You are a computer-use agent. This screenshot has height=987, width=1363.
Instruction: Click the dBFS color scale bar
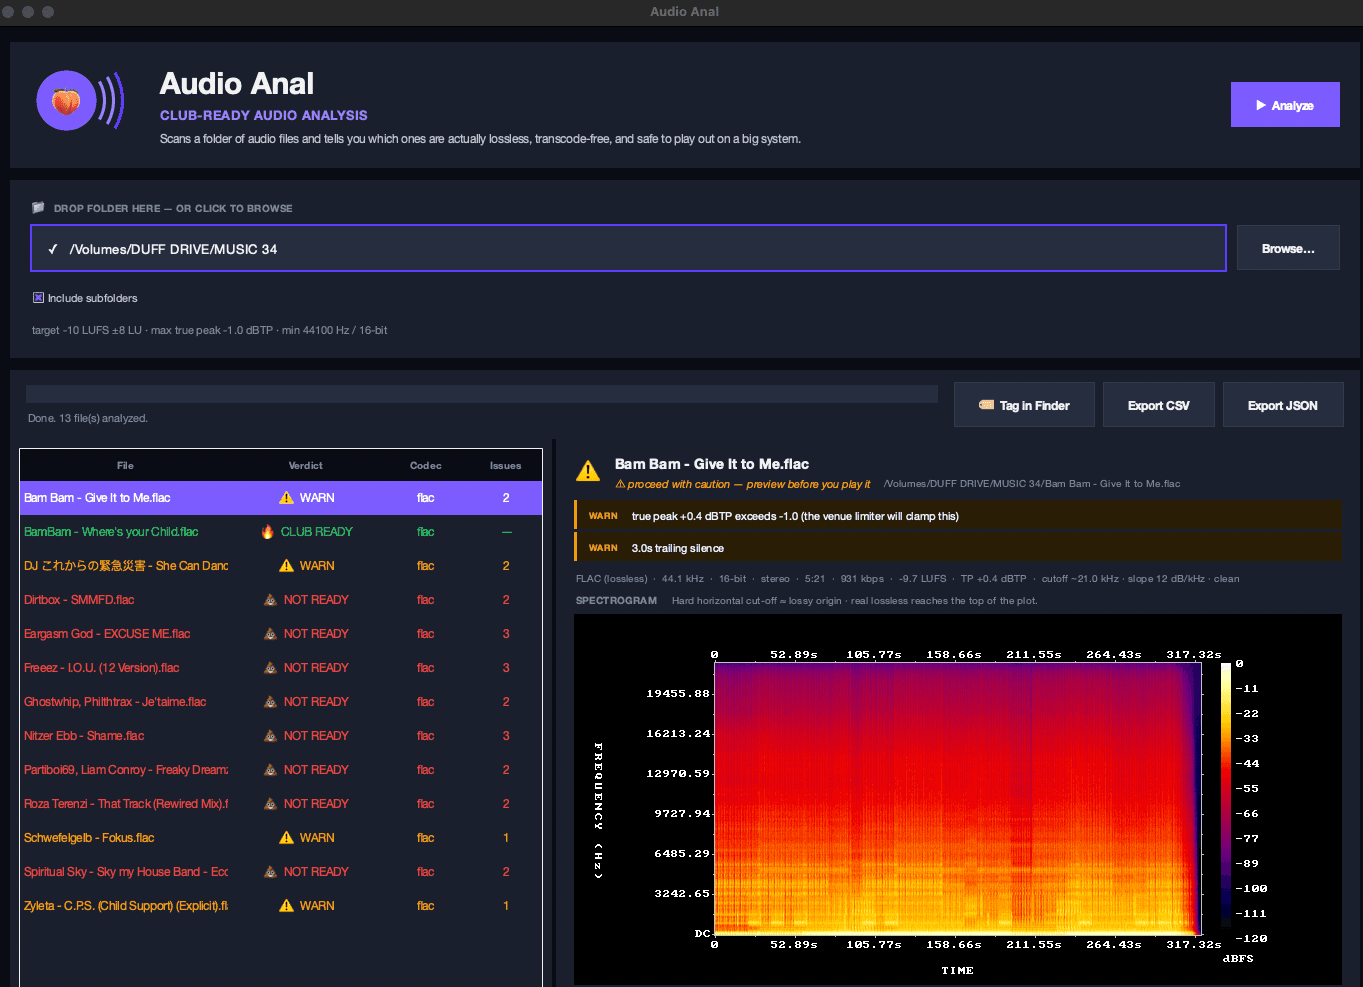(x=1226, y=801)
